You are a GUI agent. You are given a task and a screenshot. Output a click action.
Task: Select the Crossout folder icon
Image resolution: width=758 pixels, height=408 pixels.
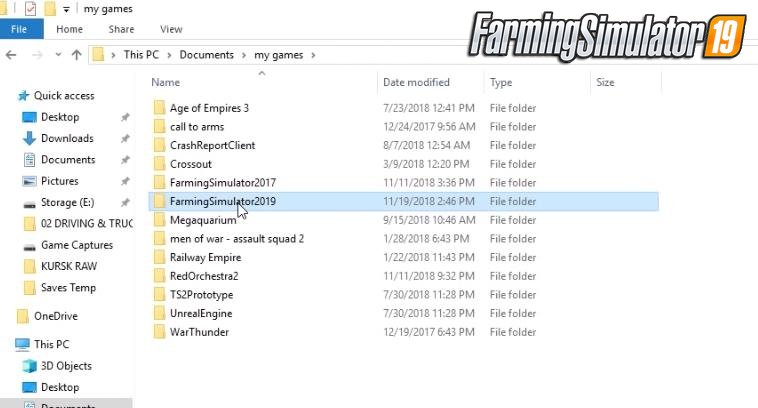point(160,163)
